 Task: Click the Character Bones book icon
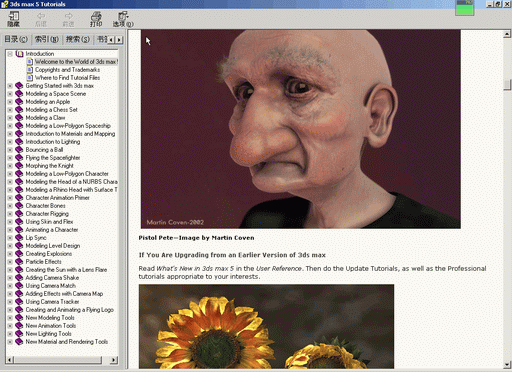click(19, 206)
